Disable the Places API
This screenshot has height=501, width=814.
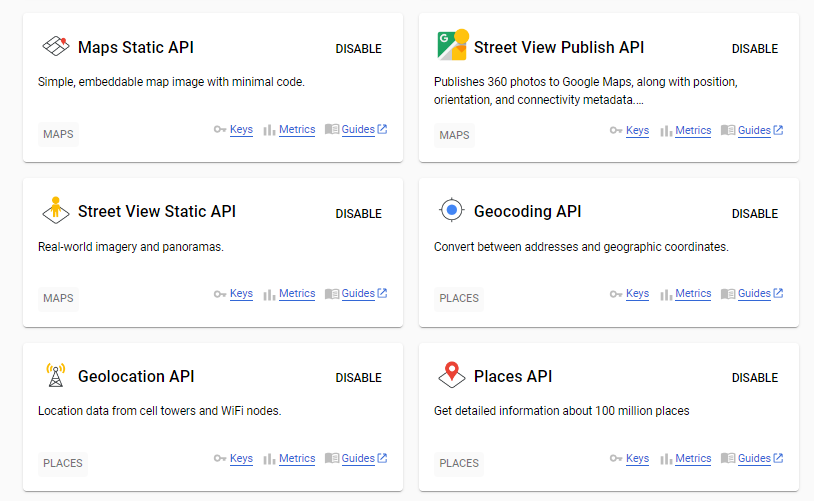coord(754,378)
